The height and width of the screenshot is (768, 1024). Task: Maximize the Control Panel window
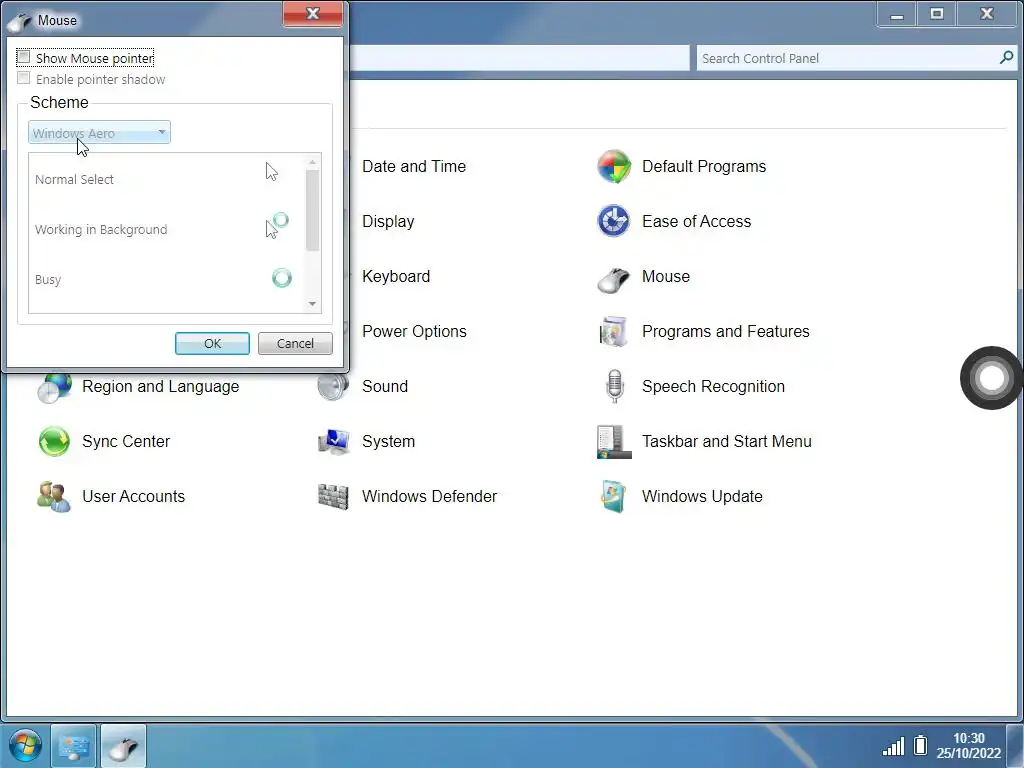(x=936, y=14)
